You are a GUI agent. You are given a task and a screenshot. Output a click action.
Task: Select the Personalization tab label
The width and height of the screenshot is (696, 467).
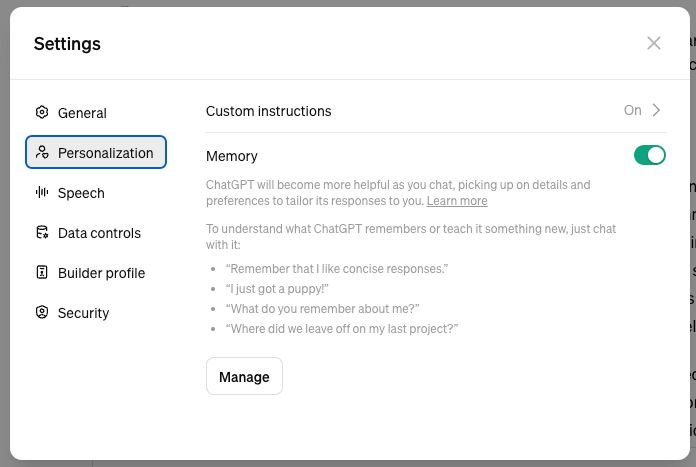coord(106,153)
